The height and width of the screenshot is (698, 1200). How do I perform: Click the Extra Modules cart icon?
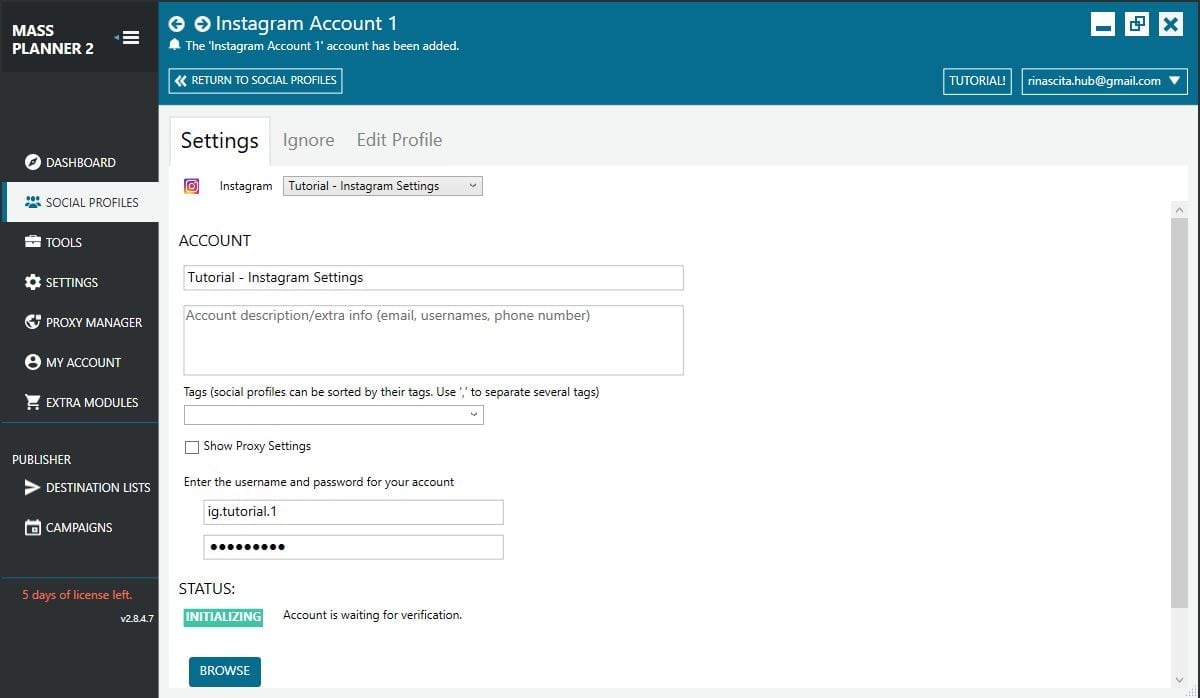[x=32, y=402]
